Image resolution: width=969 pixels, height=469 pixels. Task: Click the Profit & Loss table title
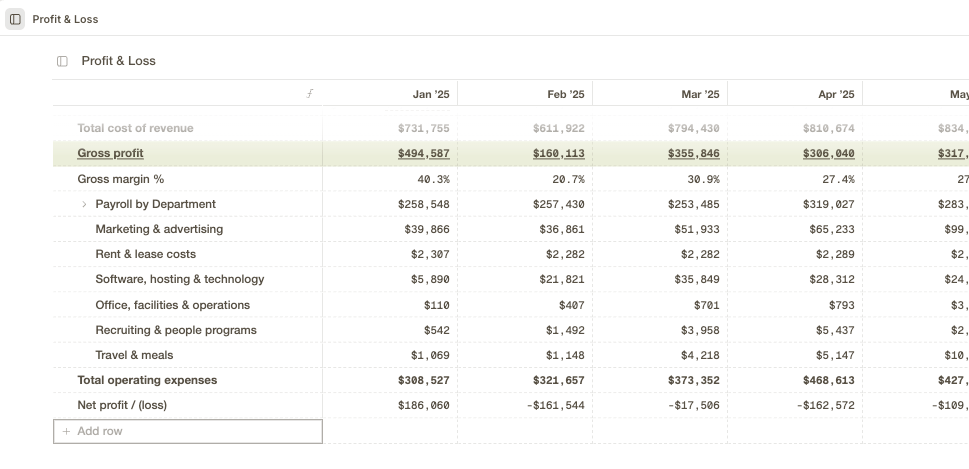click(x=119, y=61)
